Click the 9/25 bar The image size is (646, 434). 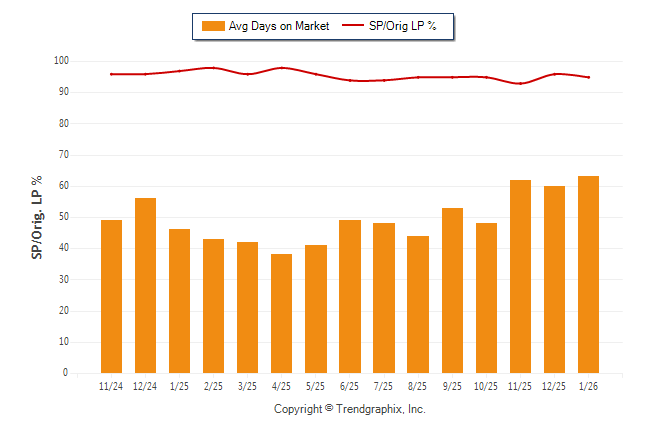click(x=452, y=290)
